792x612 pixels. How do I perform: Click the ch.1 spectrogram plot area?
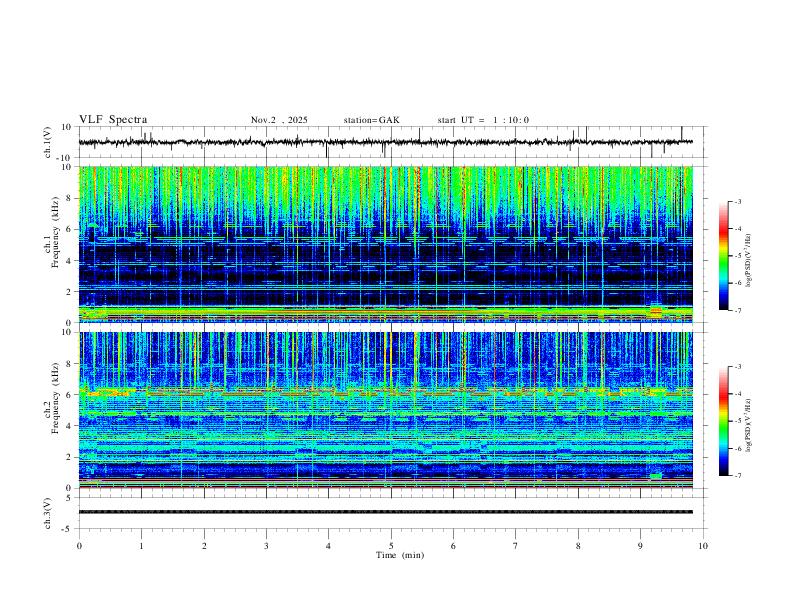385,244
